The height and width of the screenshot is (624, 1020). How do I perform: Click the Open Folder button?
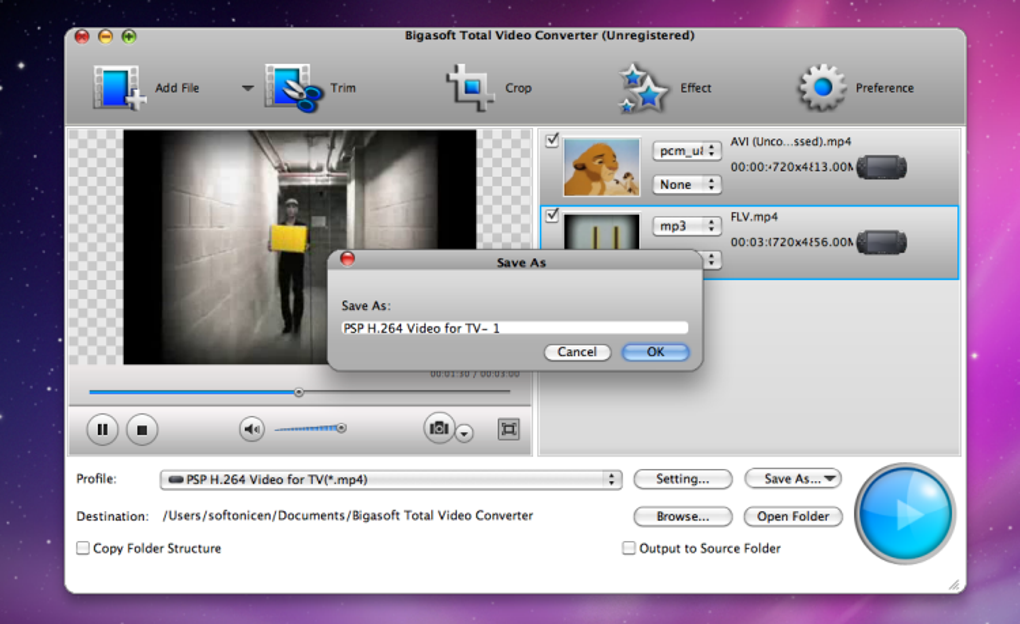pyautogui.click(x=793, y=517)
